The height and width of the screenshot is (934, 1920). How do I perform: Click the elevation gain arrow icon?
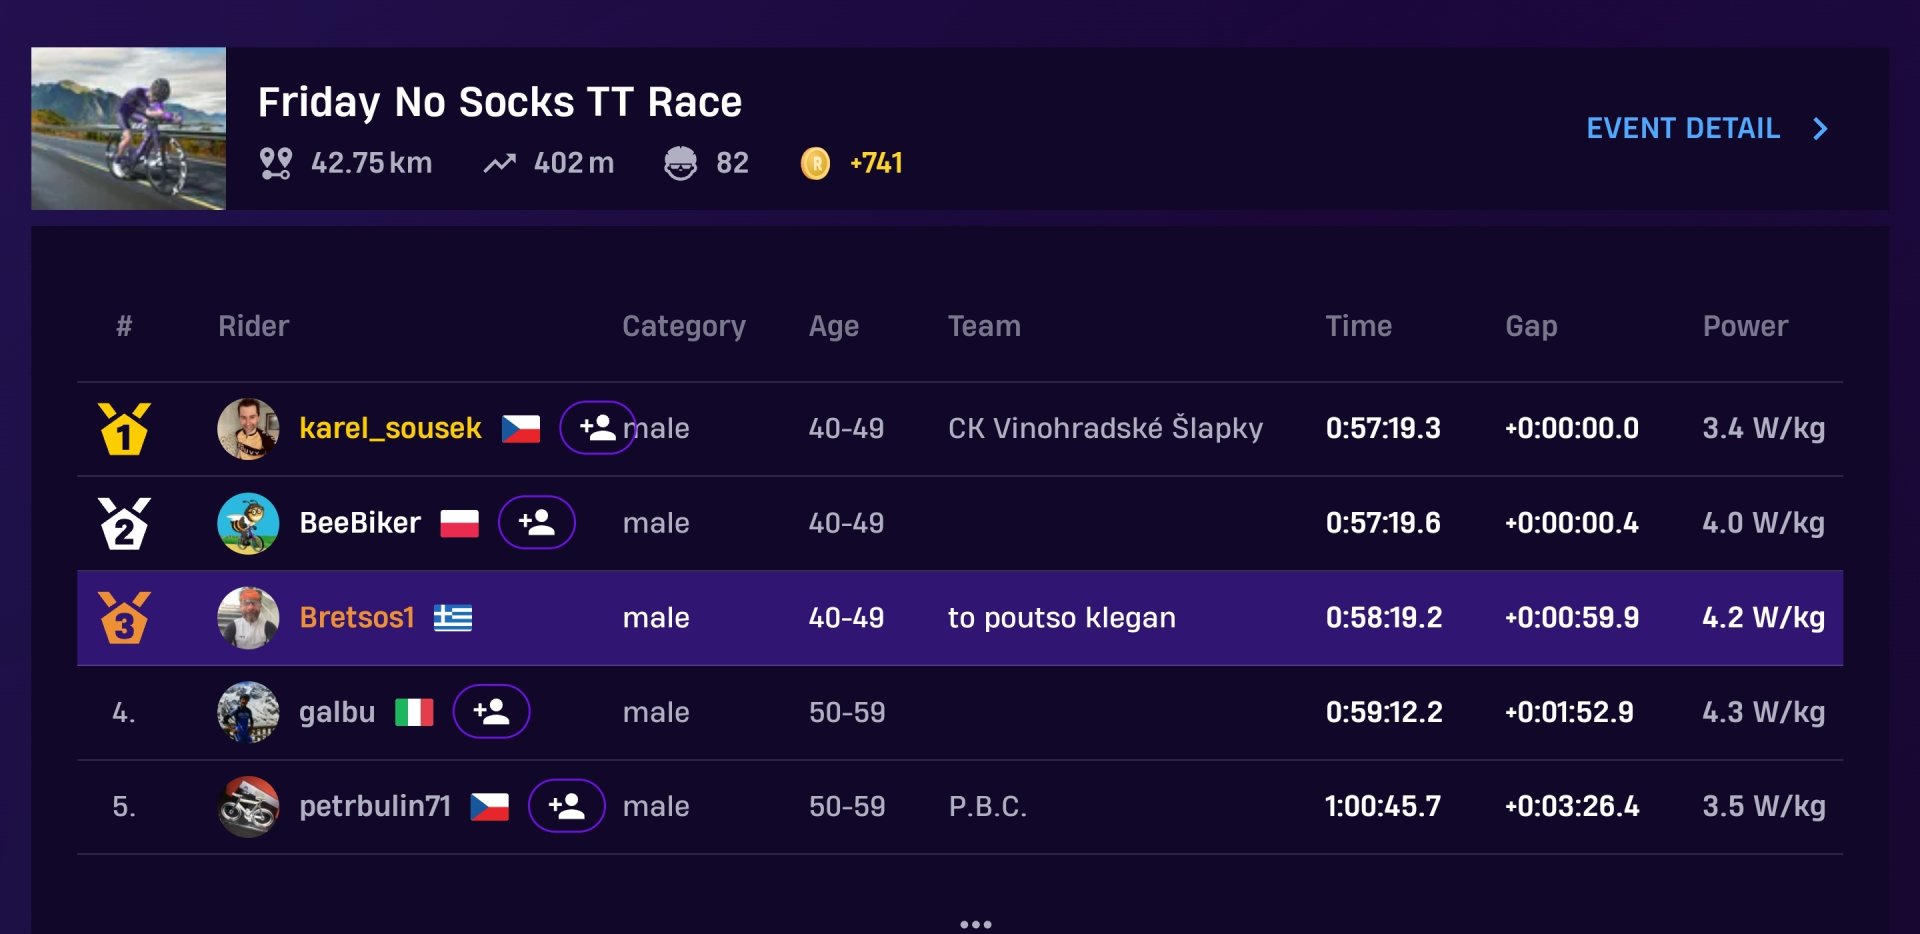pos(500,163)
